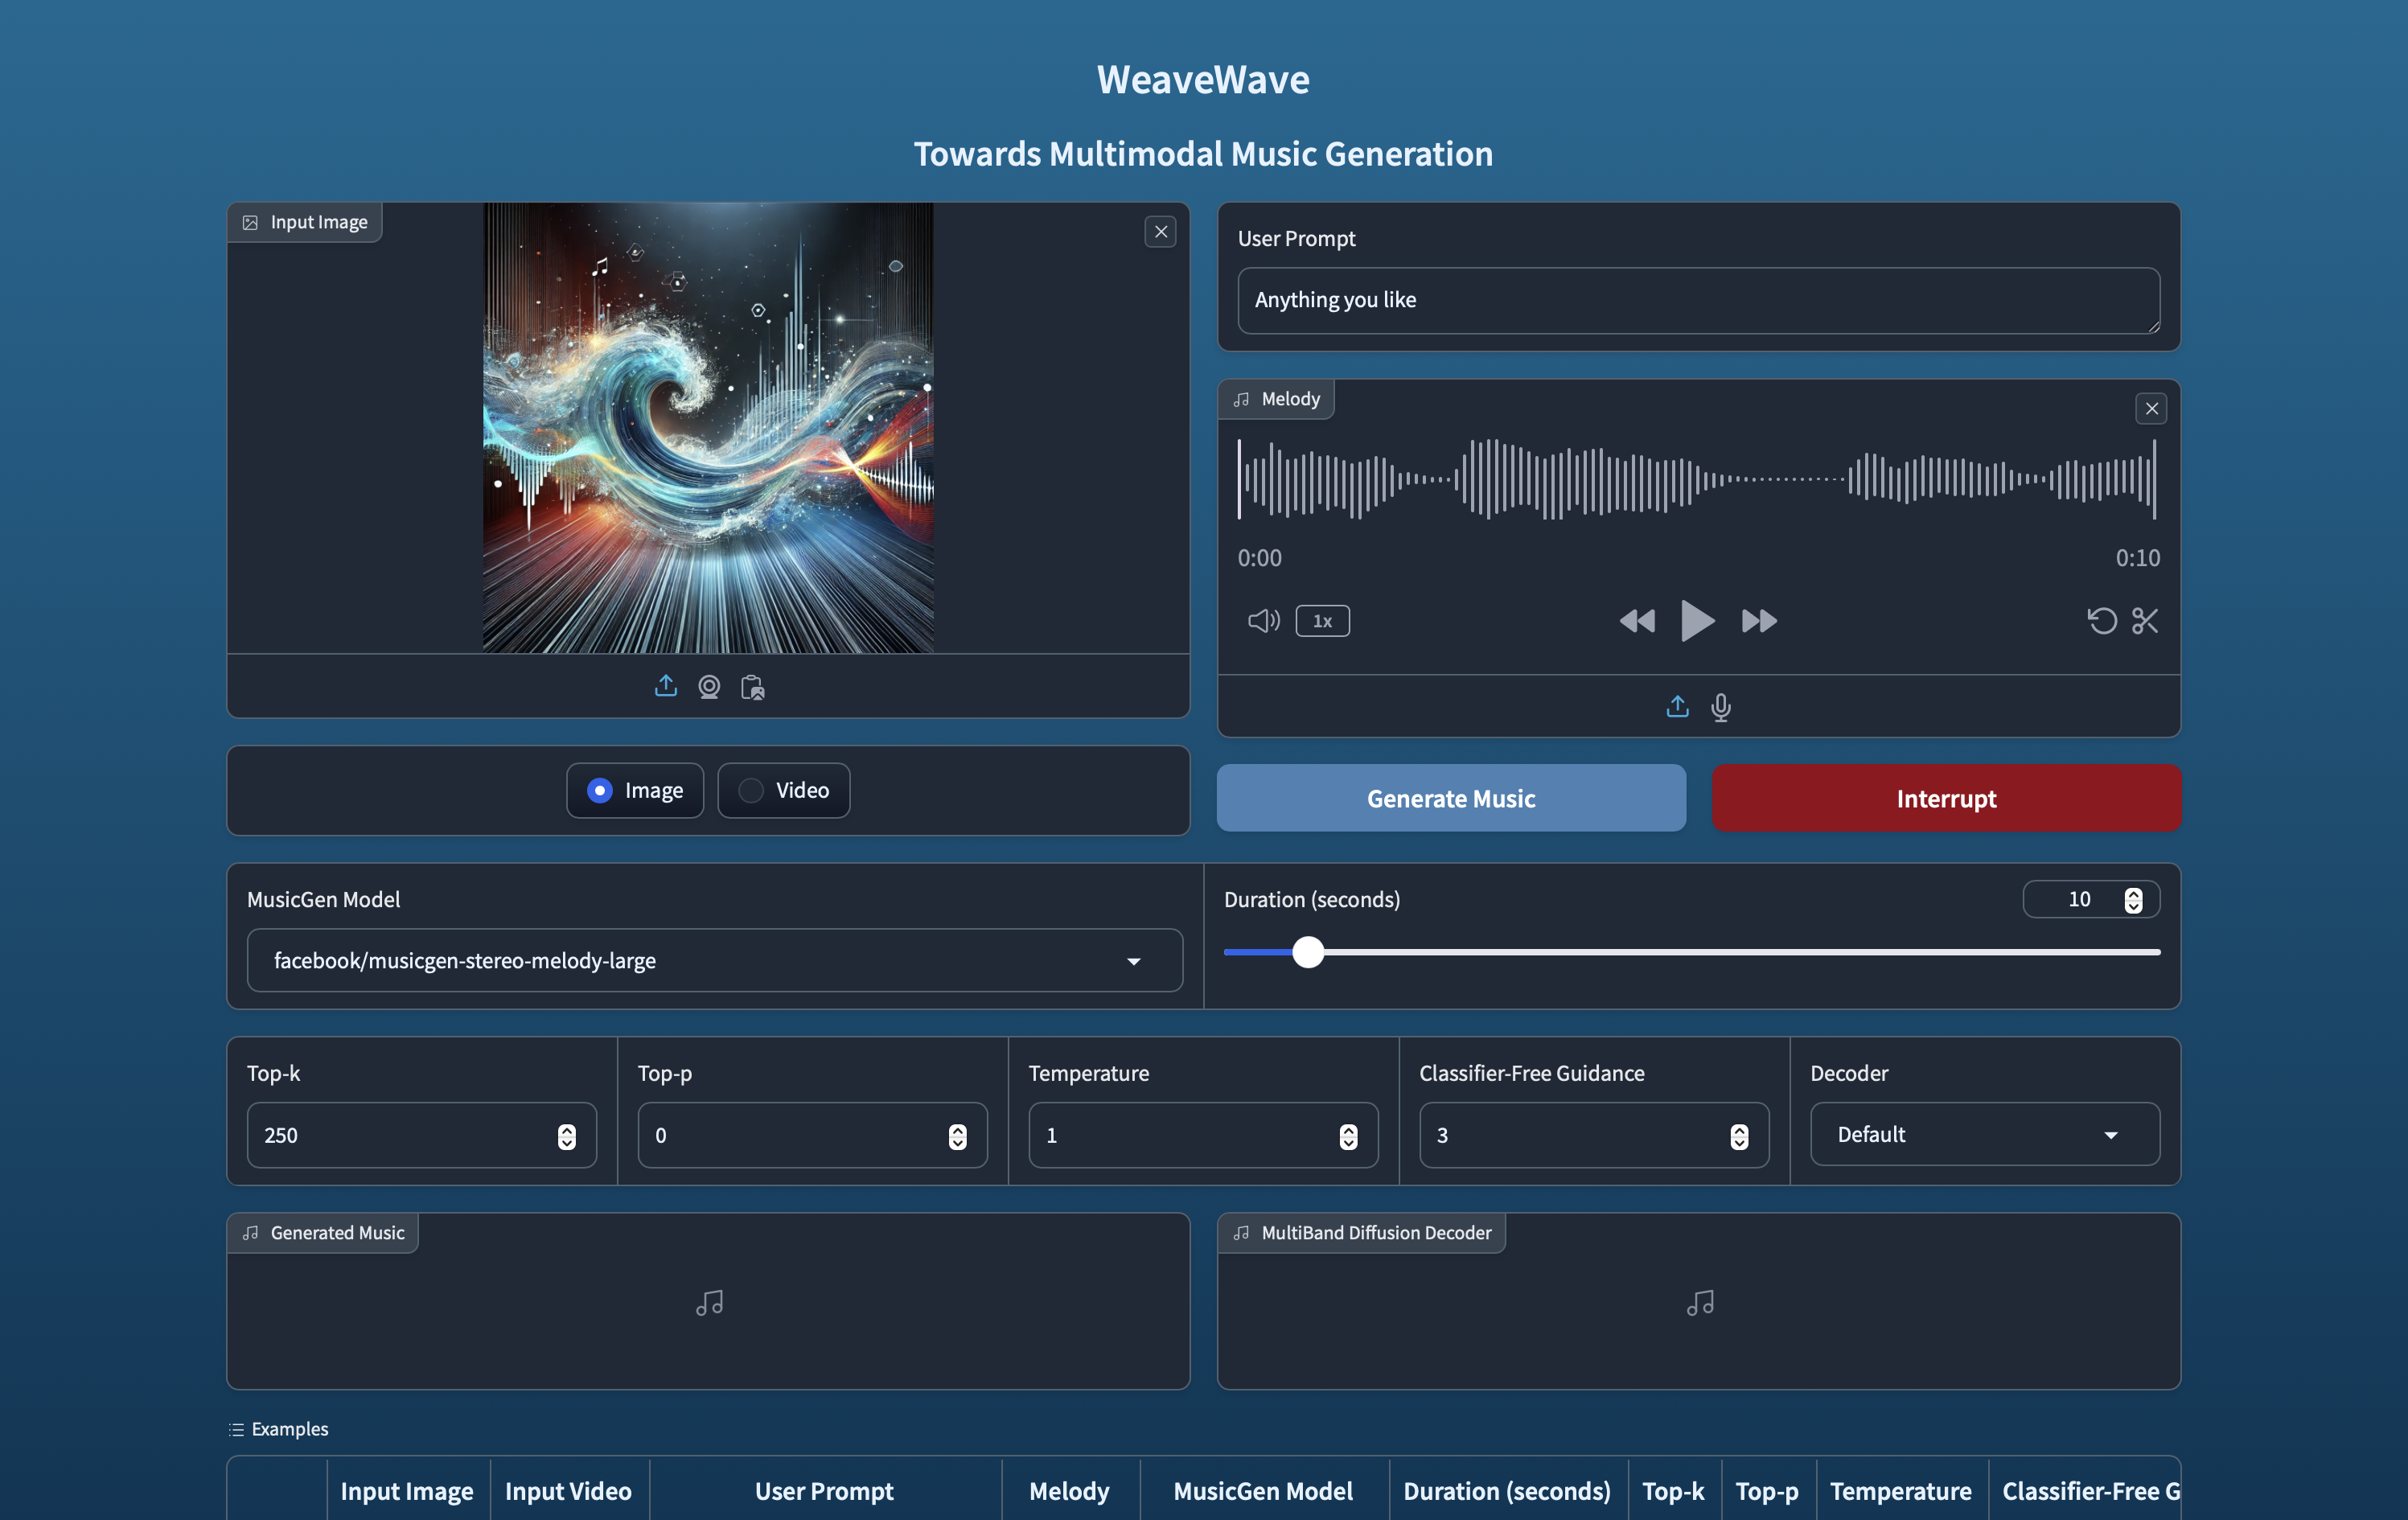Undo melody edits with the reset icon
The image size is (2408, 1520).
click(x=2102, y=621)
